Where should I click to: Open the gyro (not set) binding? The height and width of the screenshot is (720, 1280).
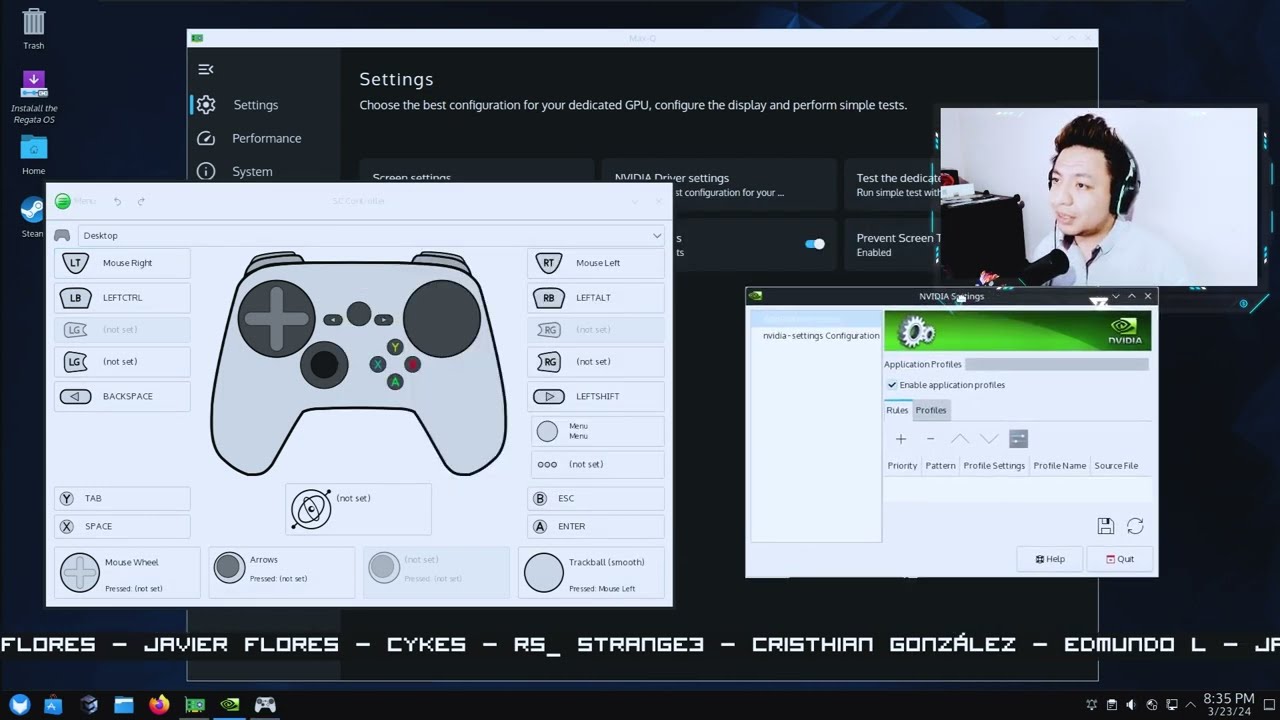358,509
